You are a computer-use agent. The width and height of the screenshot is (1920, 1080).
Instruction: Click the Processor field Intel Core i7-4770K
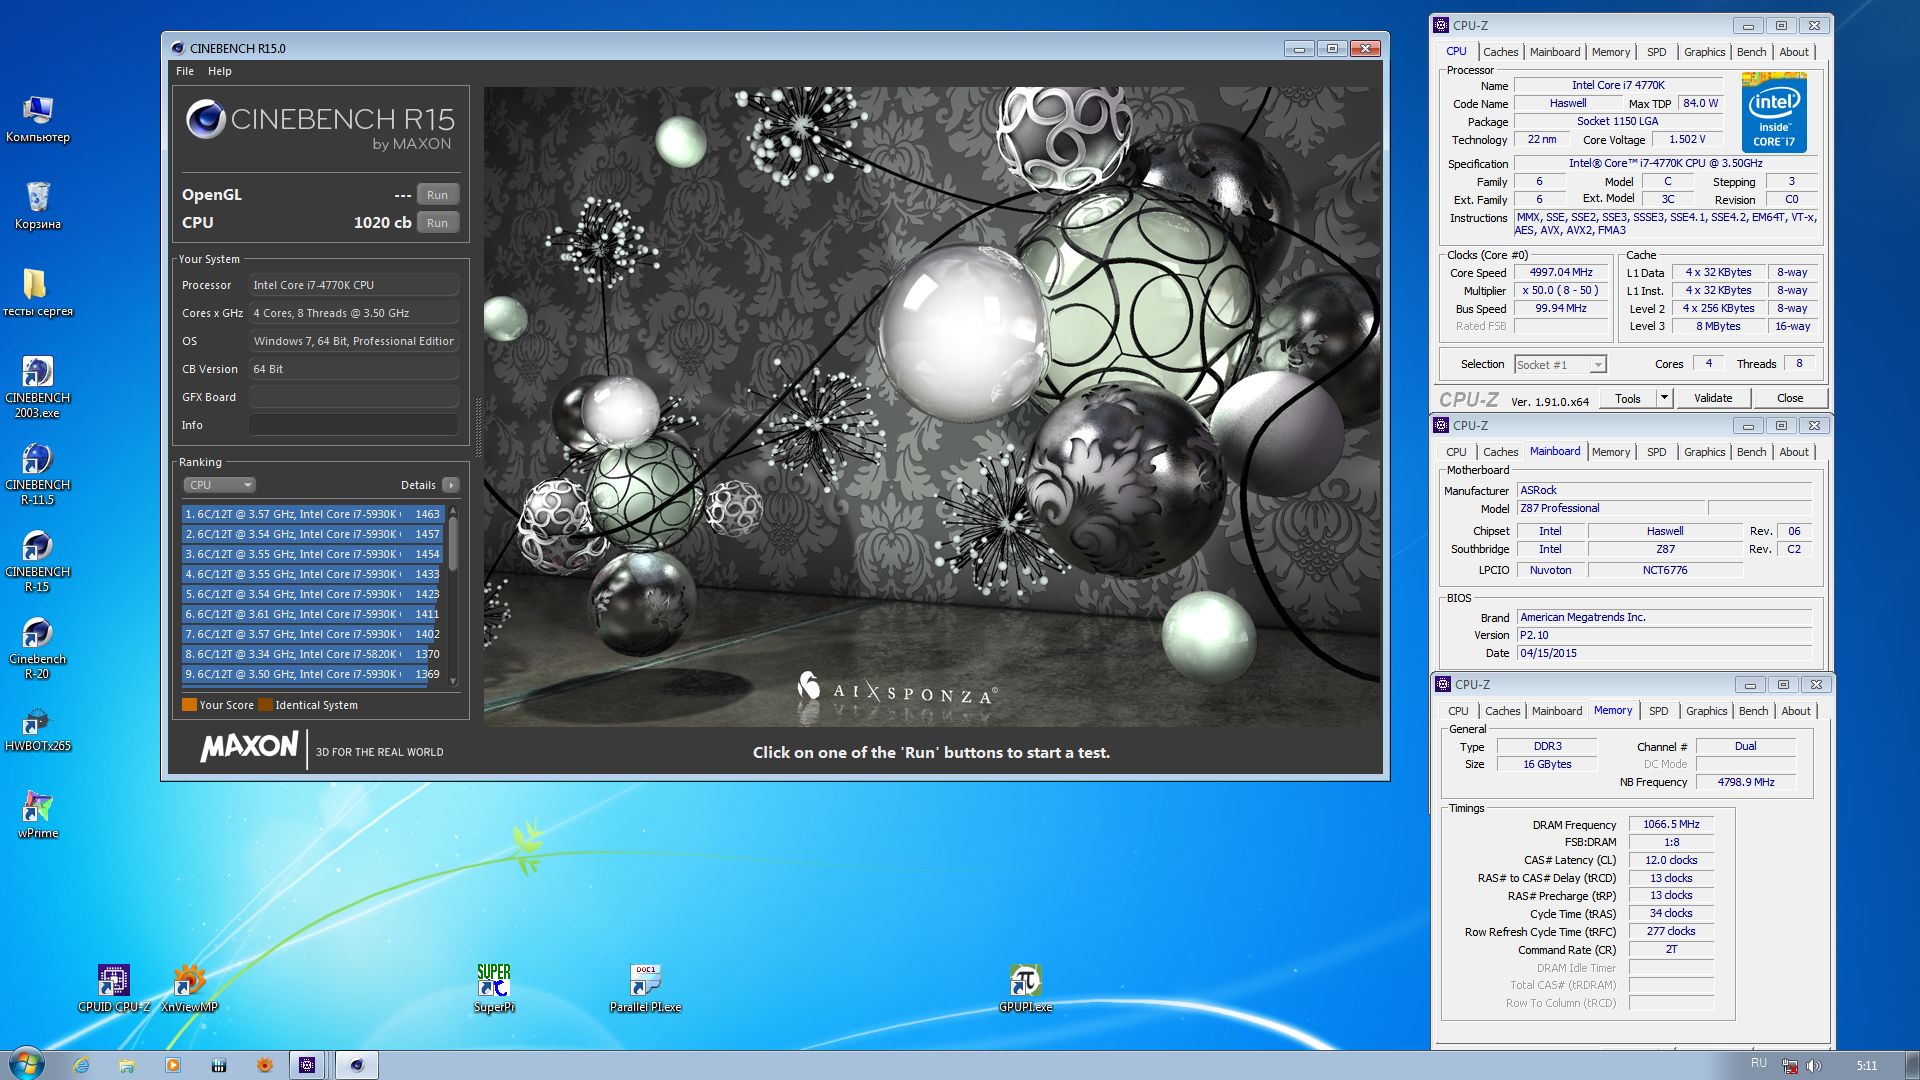pos(354,285)
